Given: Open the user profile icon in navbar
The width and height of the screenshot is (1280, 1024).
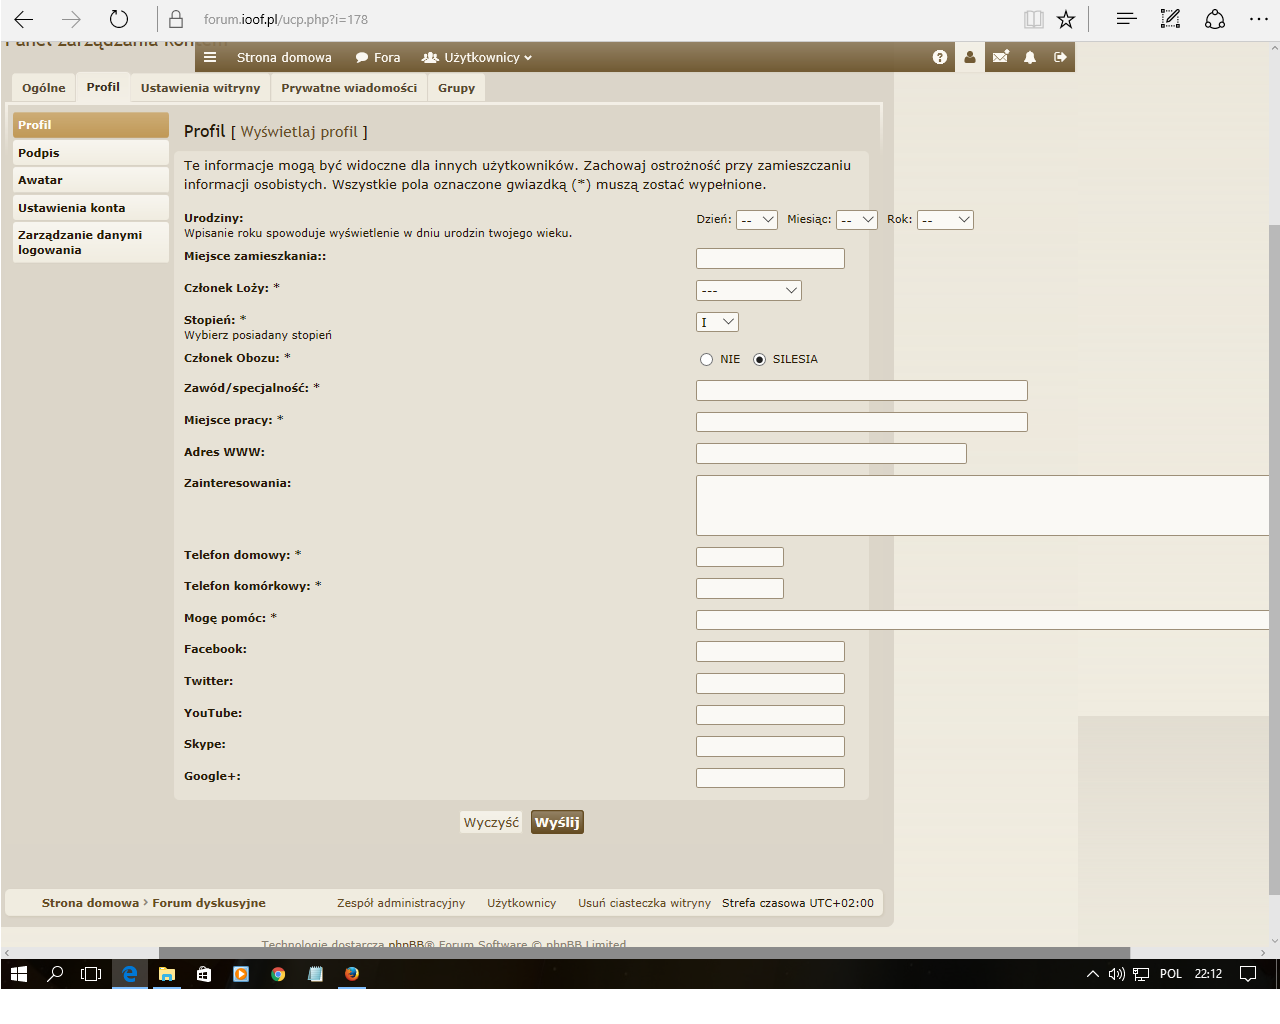Looking at the screenshot, I should pyautogui.click(x=970, y=57).
